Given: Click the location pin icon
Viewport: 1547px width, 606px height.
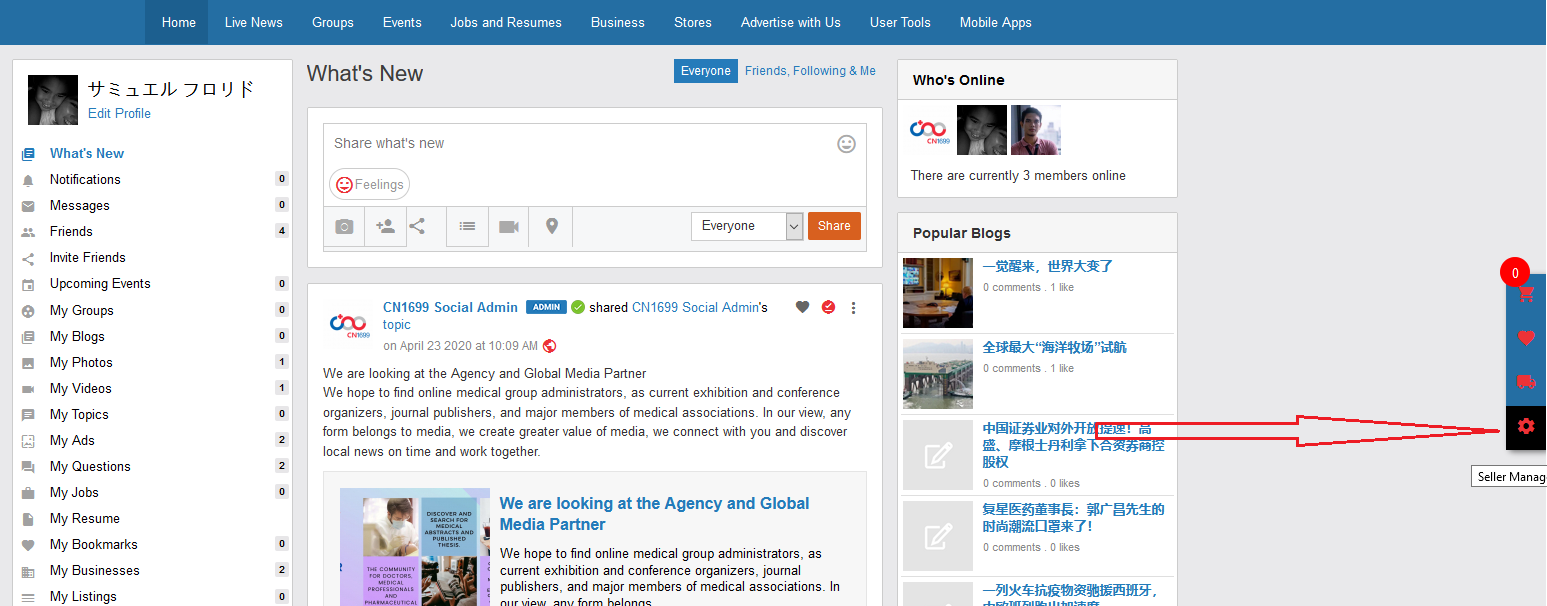Looking at the screenshot, I should pos(551,227).
